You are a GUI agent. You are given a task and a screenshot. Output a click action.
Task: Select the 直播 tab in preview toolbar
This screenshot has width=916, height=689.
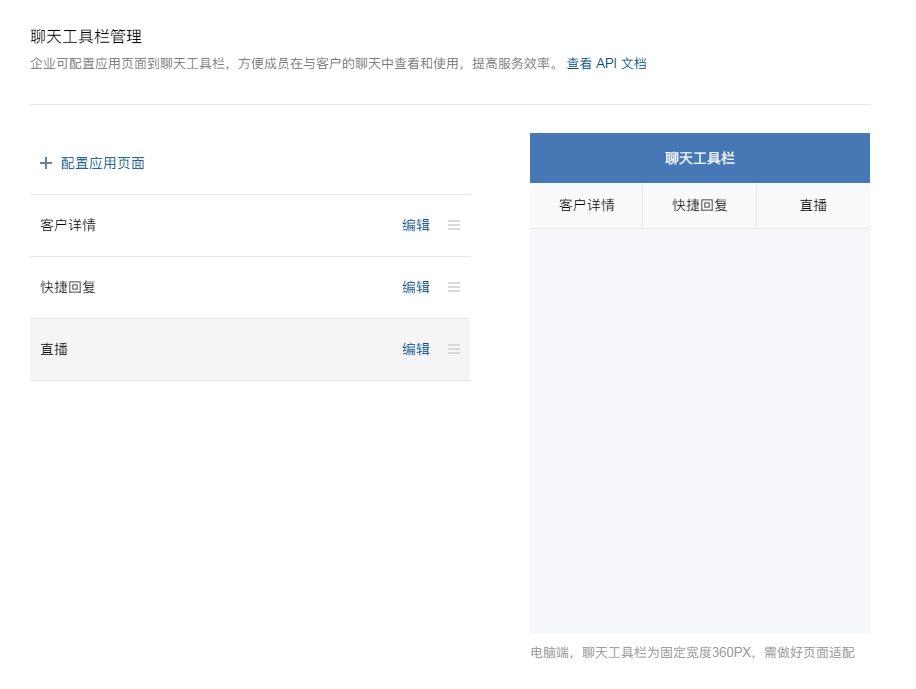click(x=813, y=205)
